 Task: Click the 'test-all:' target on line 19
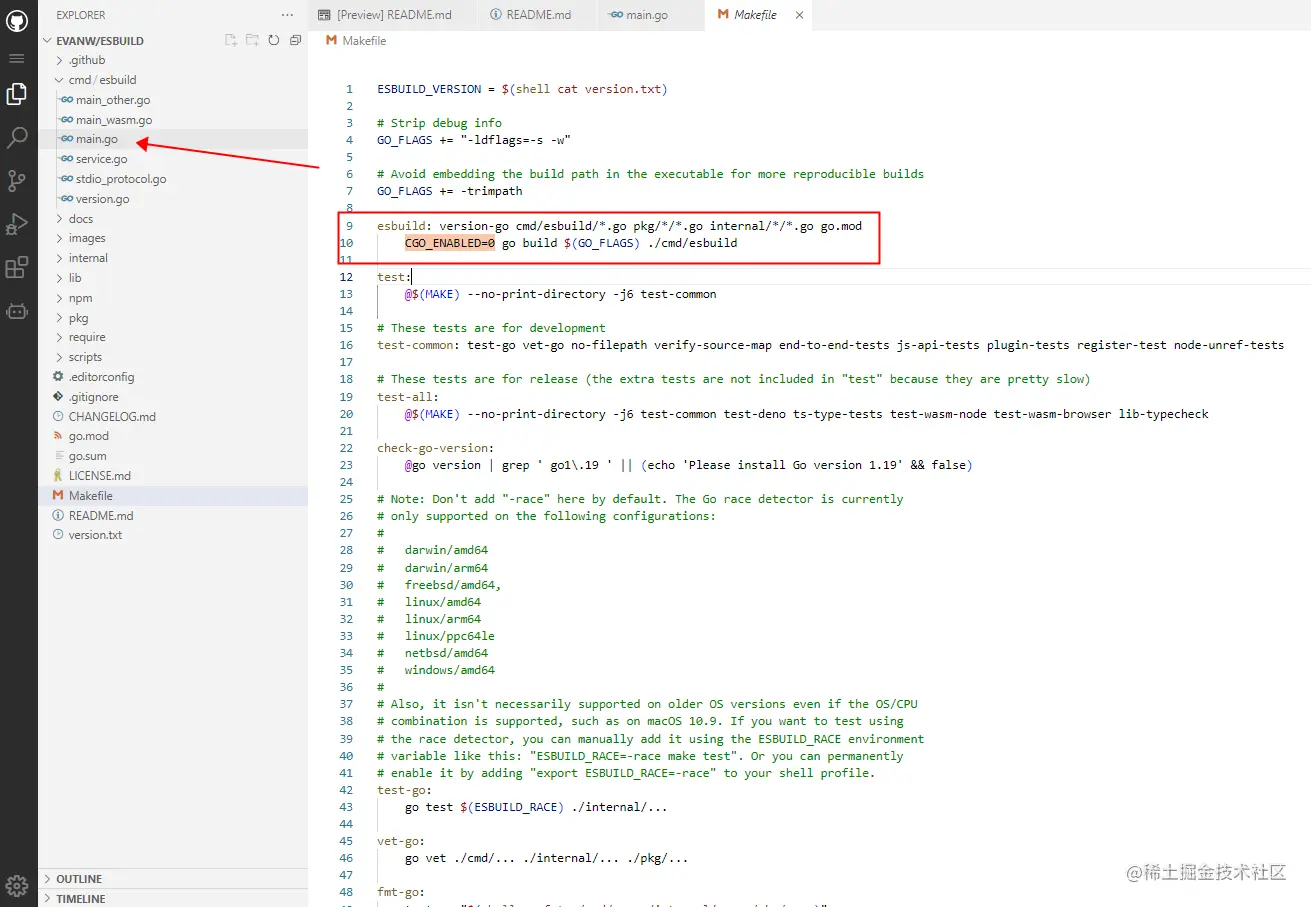(x=408, y=397)
